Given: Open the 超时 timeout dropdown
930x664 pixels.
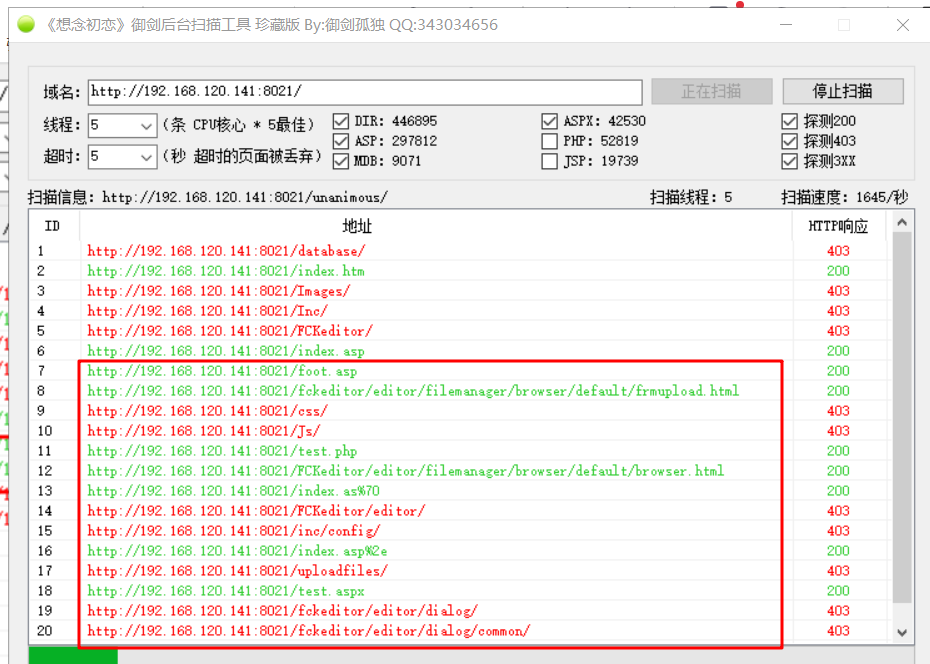Looking at the screenshot, I should (x=146, y=157).
